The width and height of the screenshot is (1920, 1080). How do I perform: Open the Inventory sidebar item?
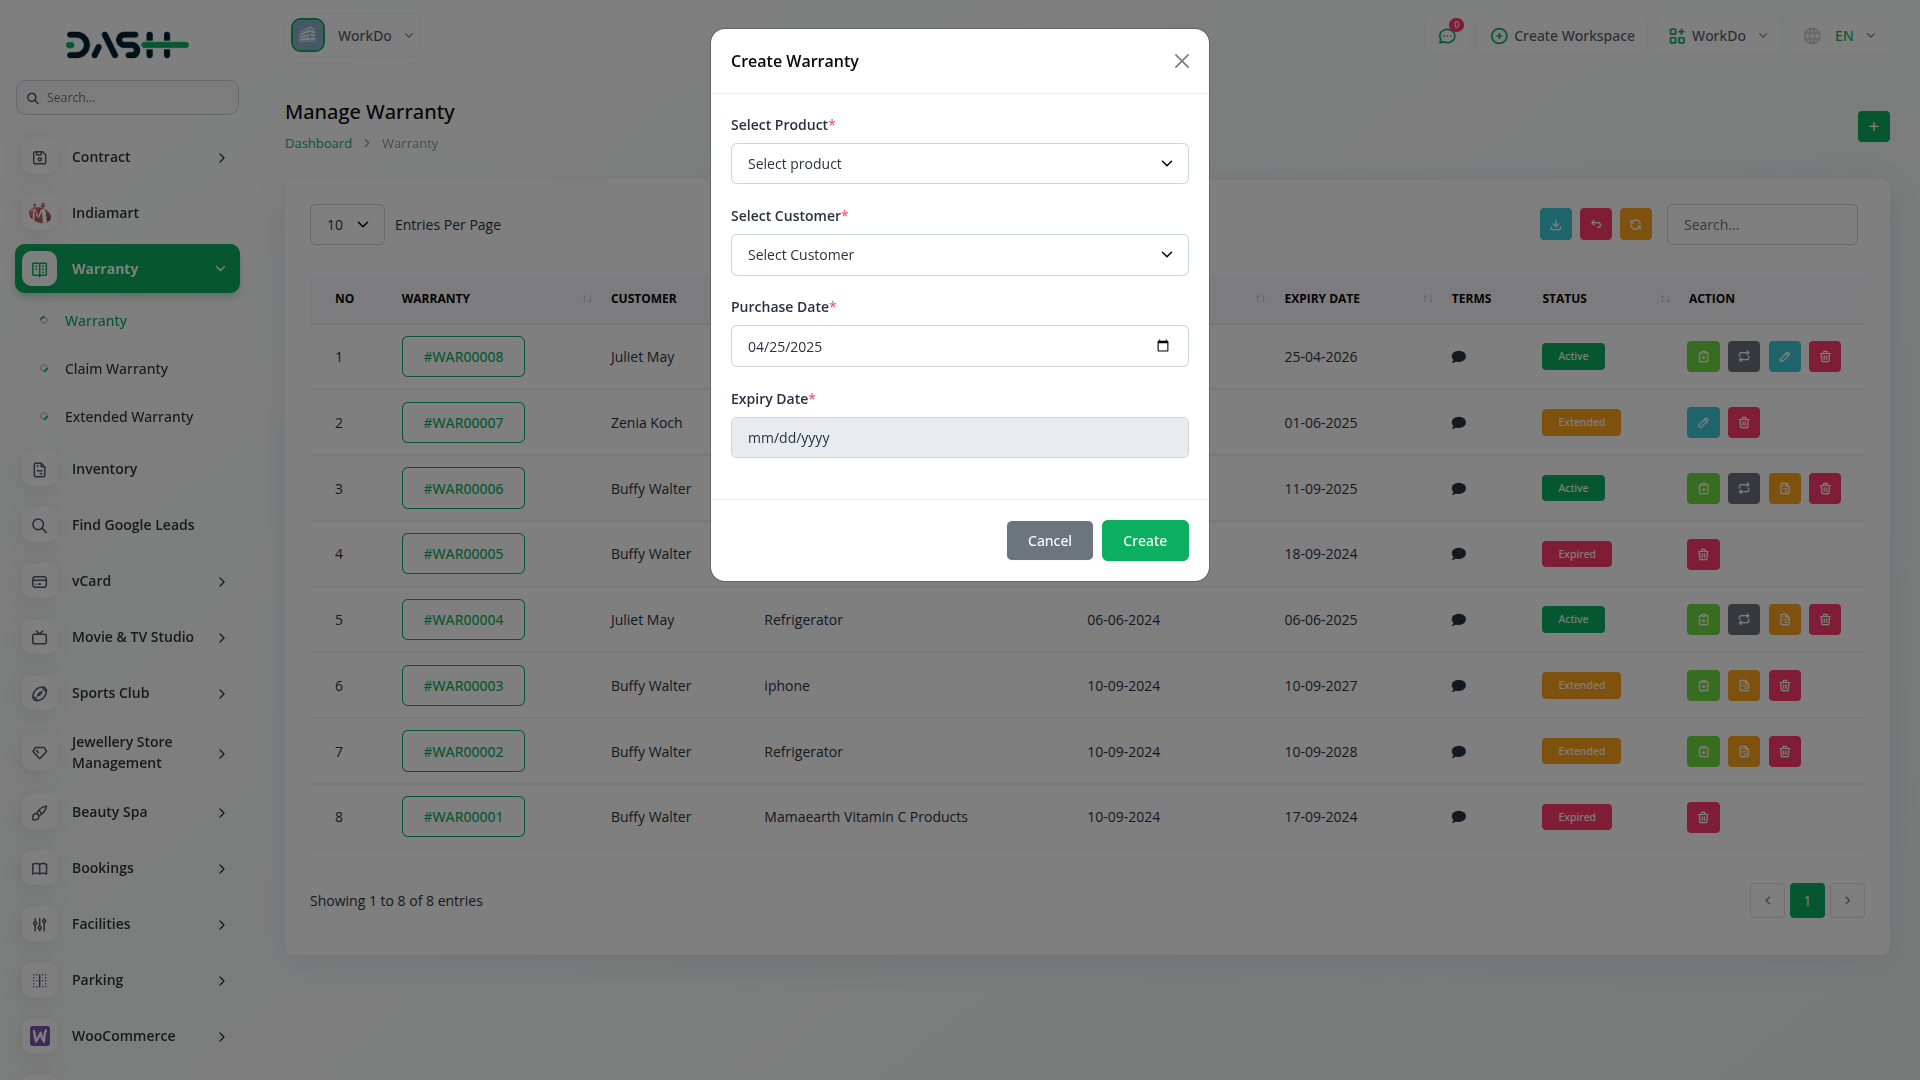104,469
